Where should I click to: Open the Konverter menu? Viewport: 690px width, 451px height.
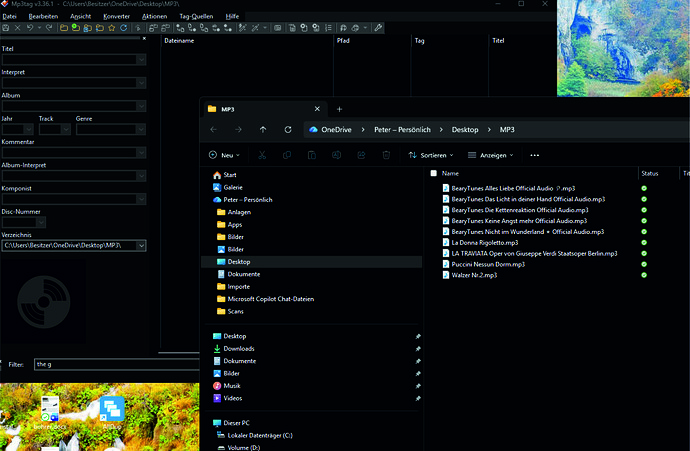[117, 16]
